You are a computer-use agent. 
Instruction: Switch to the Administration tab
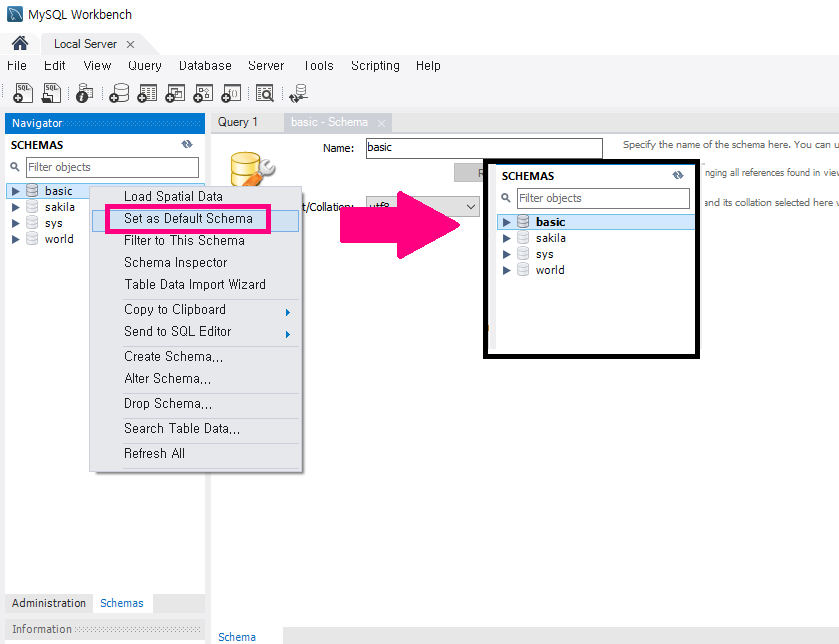pyautogui.click(x=49, y=603)
